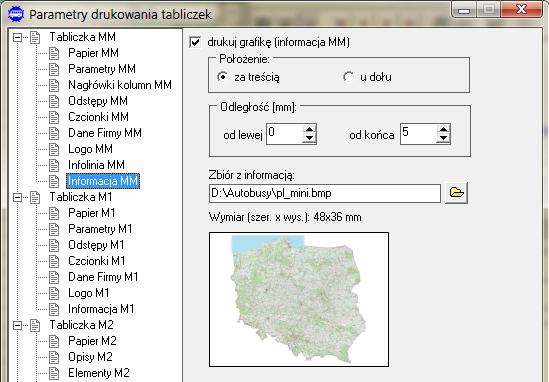549x382 pixels.
Task: Open Parametry M1 settings
Action: [x=100, y=229]
